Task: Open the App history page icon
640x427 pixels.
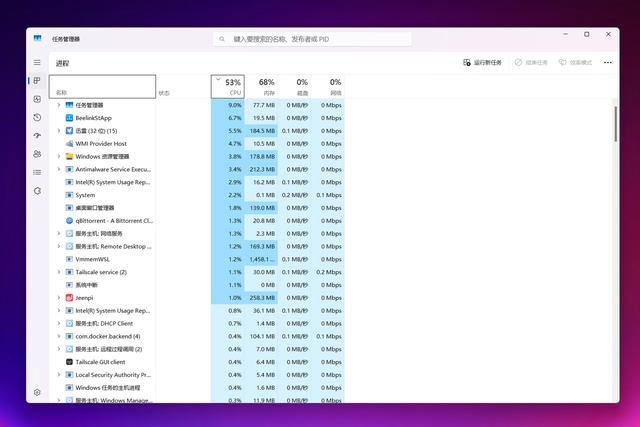Action: [x=37, y=118]
